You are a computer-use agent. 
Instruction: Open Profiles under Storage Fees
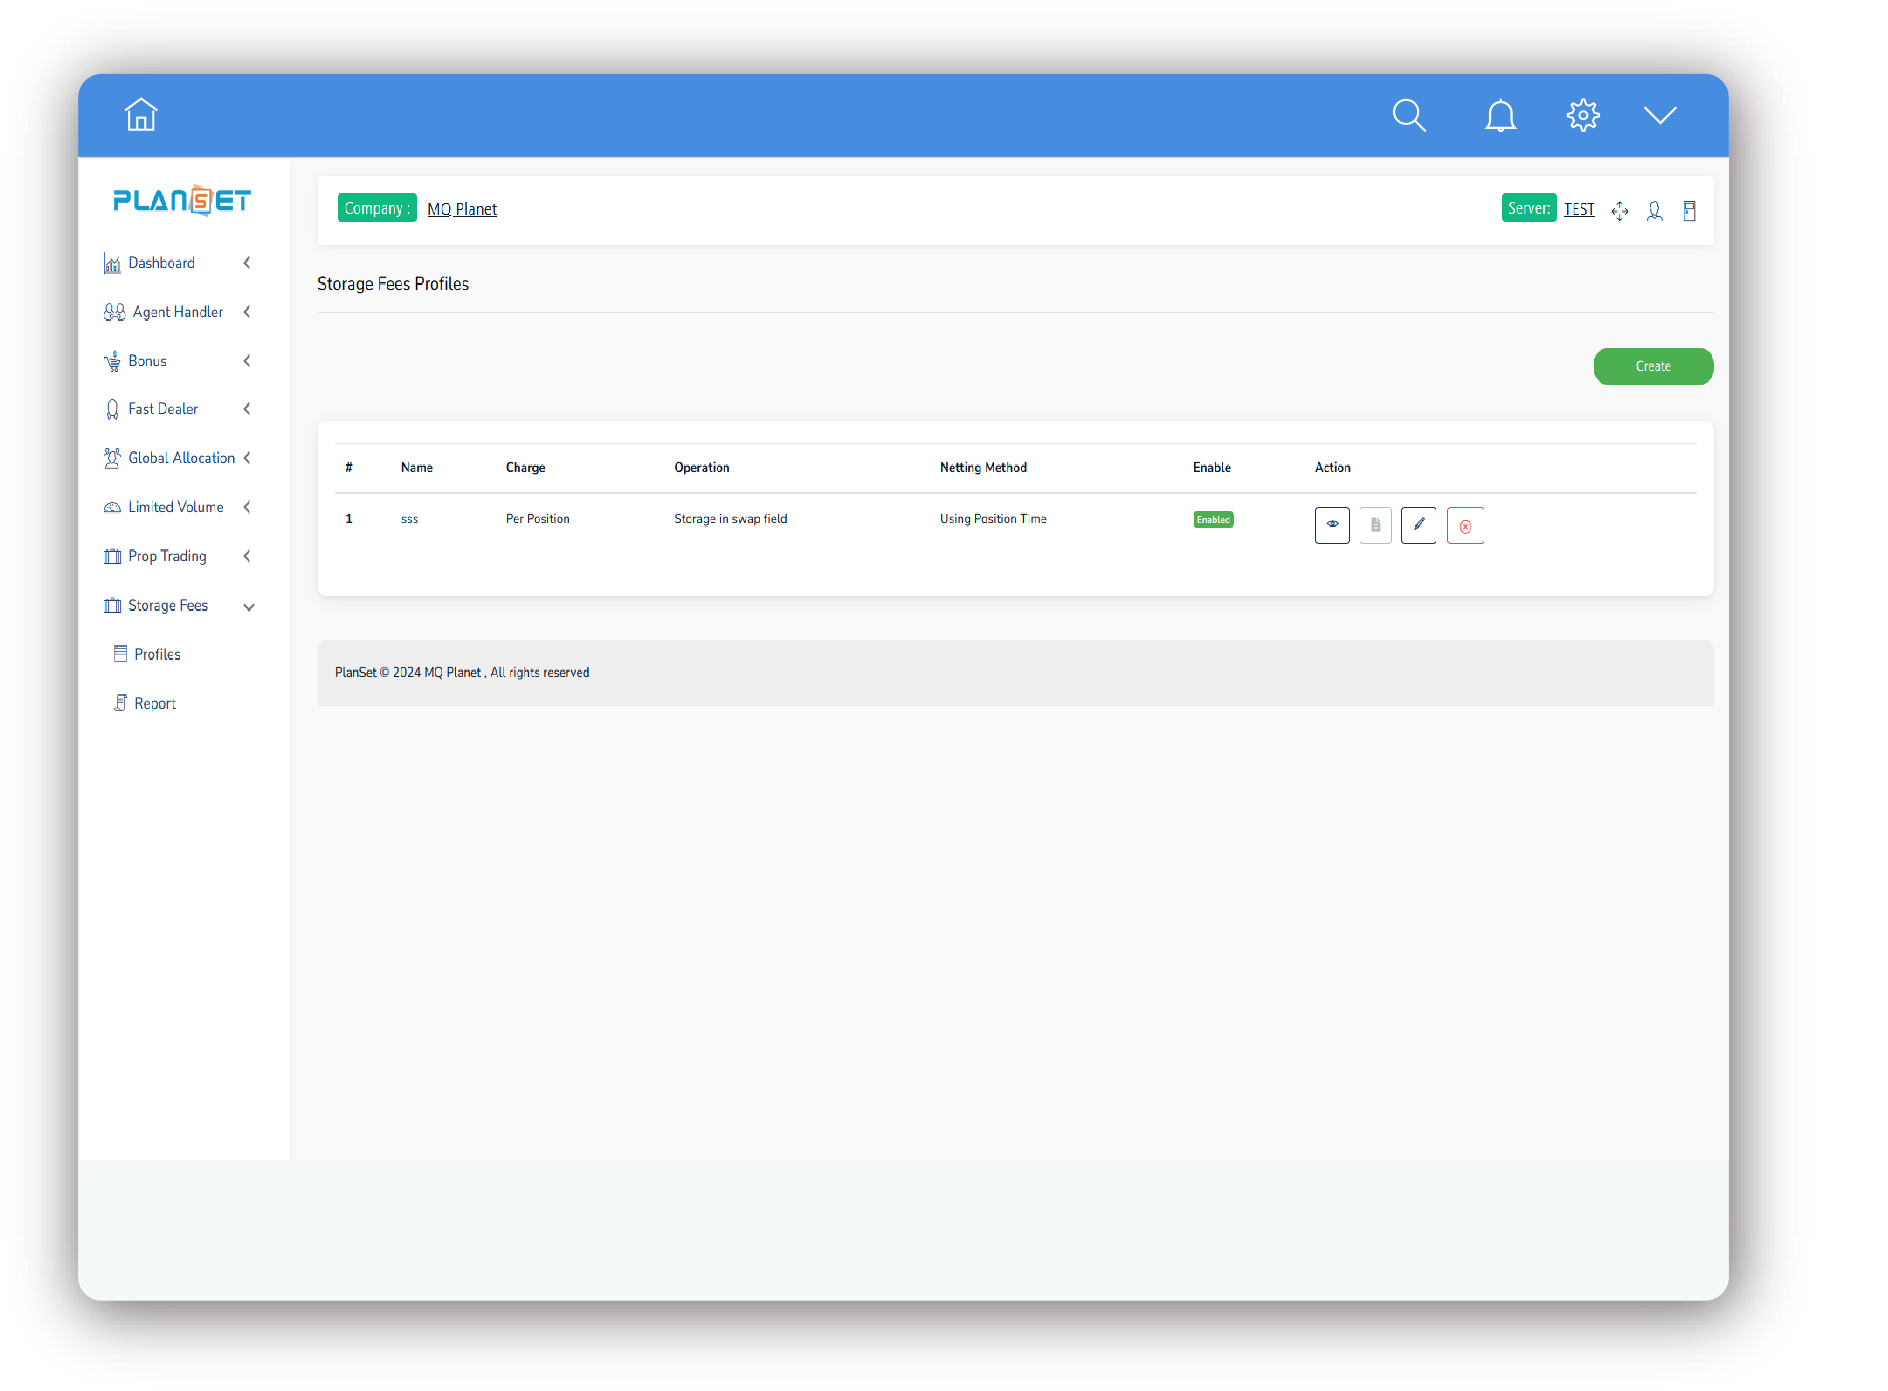(157, 654)
